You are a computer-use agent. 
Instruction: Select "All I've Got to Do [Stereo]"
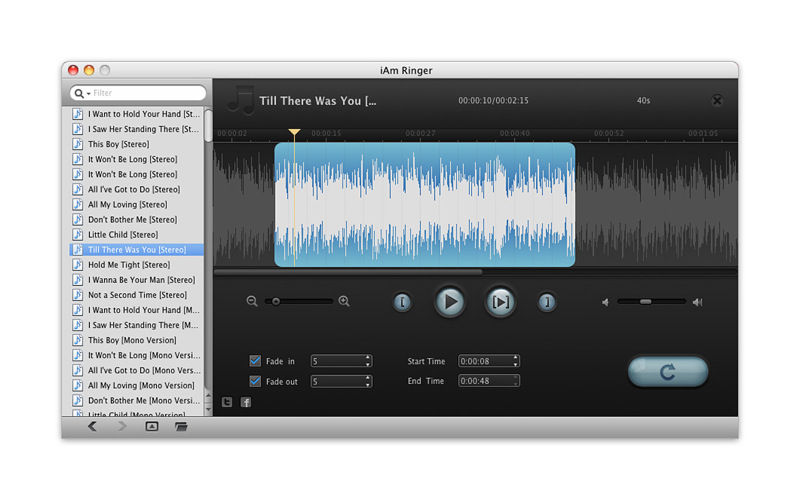point(136,189)
